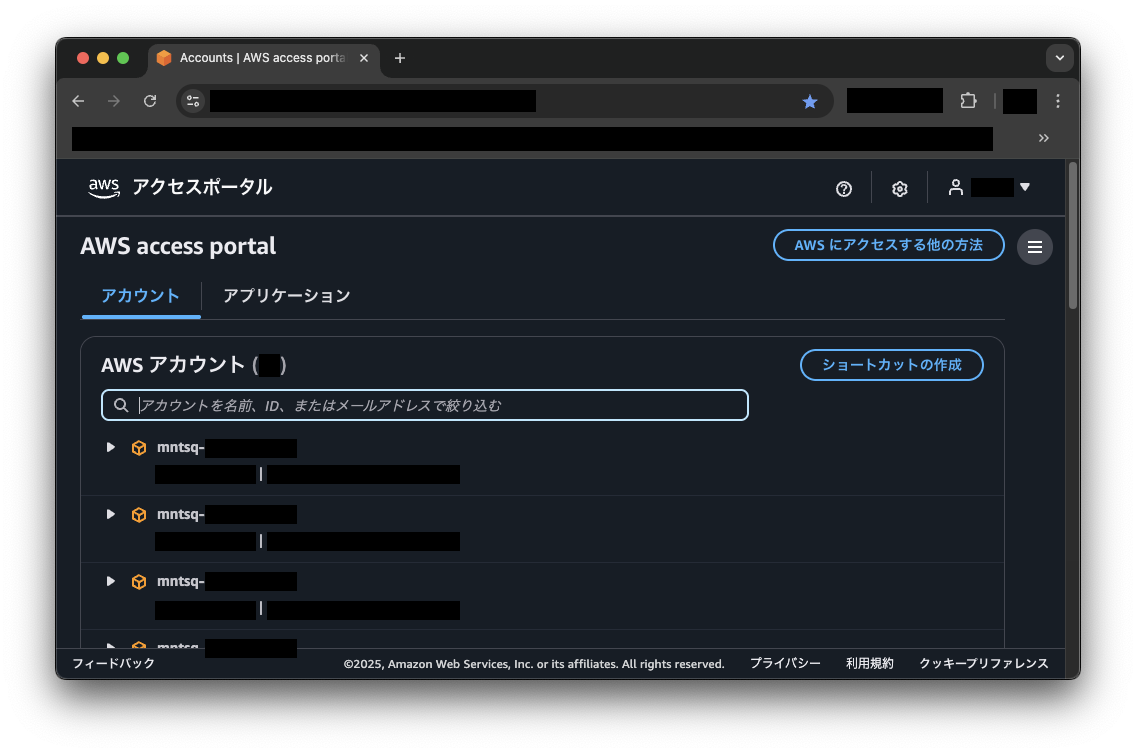Switch to the アカウント tab
This screenshot has width=1136, height=753.
[x=141, y=296]
